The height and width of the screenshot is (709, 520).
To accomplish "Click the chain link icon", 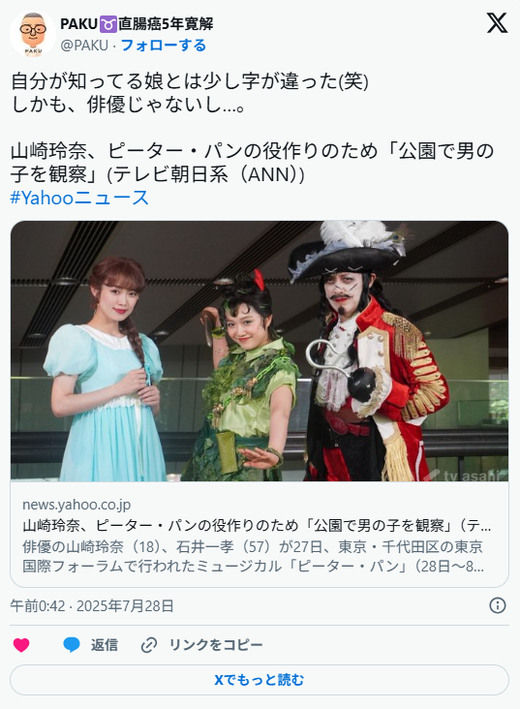I will 149,645.
